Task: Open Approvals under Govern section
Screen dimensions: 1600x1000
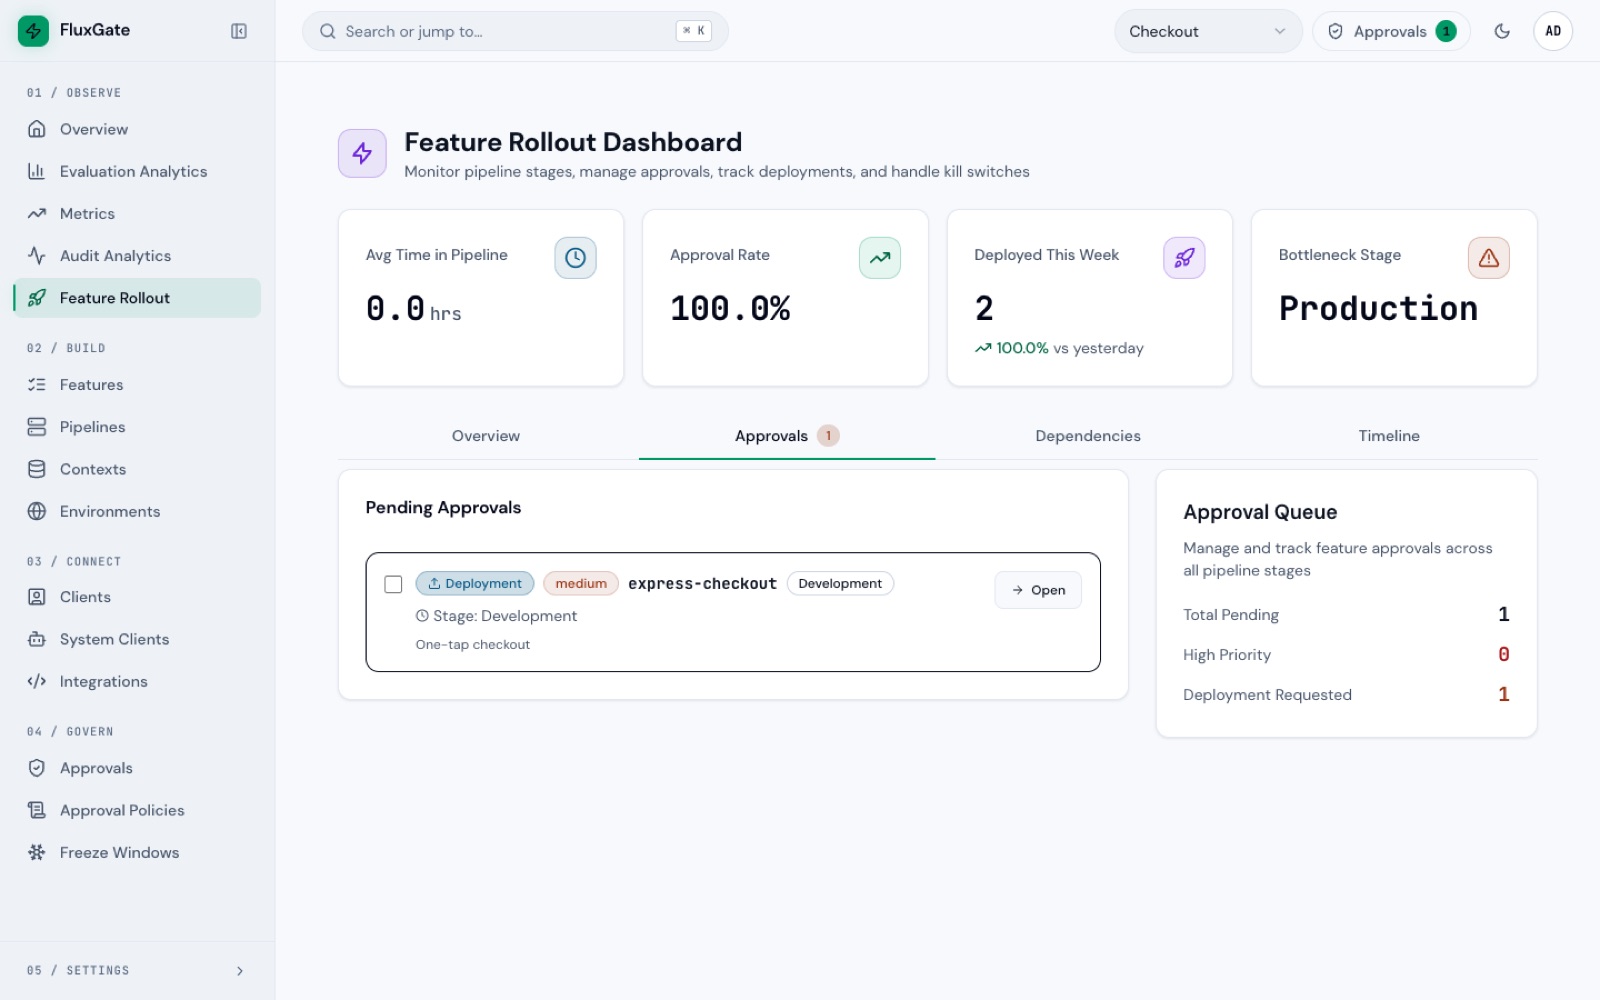Action: [x=137, y=768]
